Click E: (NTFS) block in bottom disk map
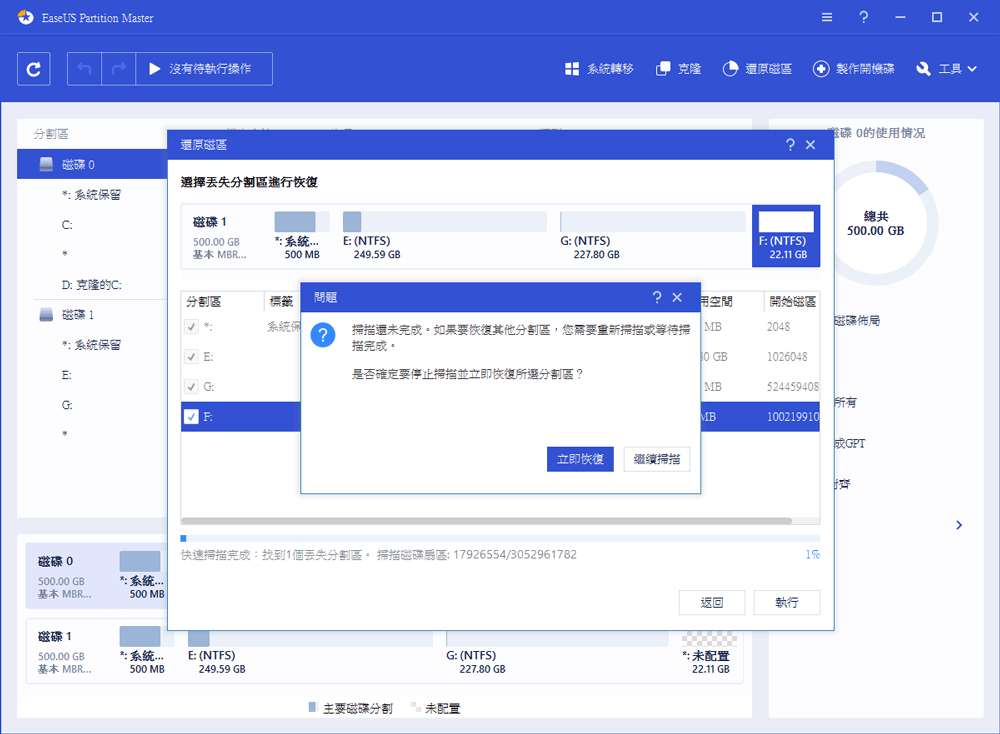1000x734 pixels. tap(311, 653)
